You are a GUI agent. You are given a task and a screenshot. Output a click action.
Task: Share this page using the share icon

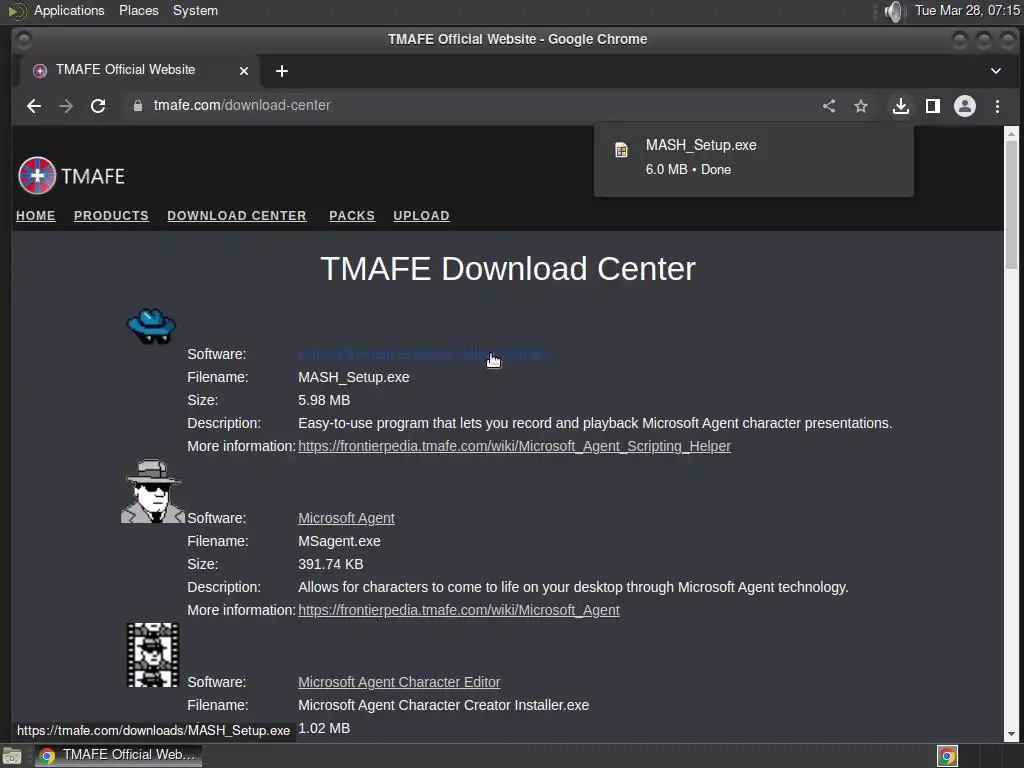[x=829, y=106]
